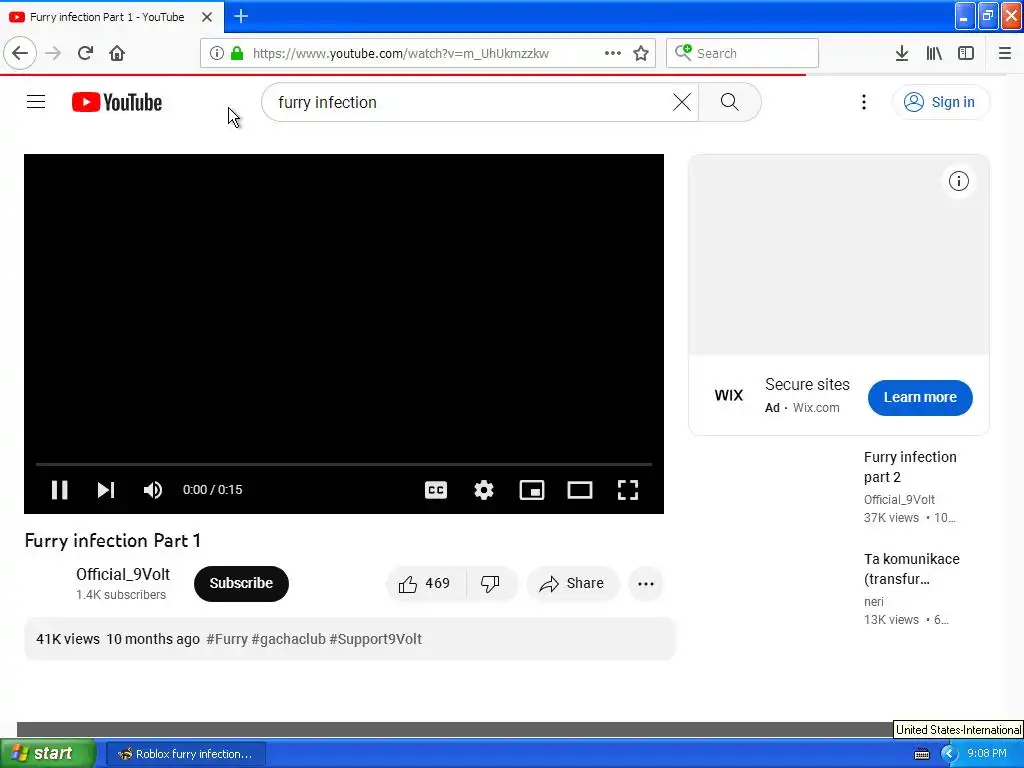Image resolution: width=1024 pixels, height=768 pixels.
Task: Enter full screen mode
Action: (x=628, y=490)
